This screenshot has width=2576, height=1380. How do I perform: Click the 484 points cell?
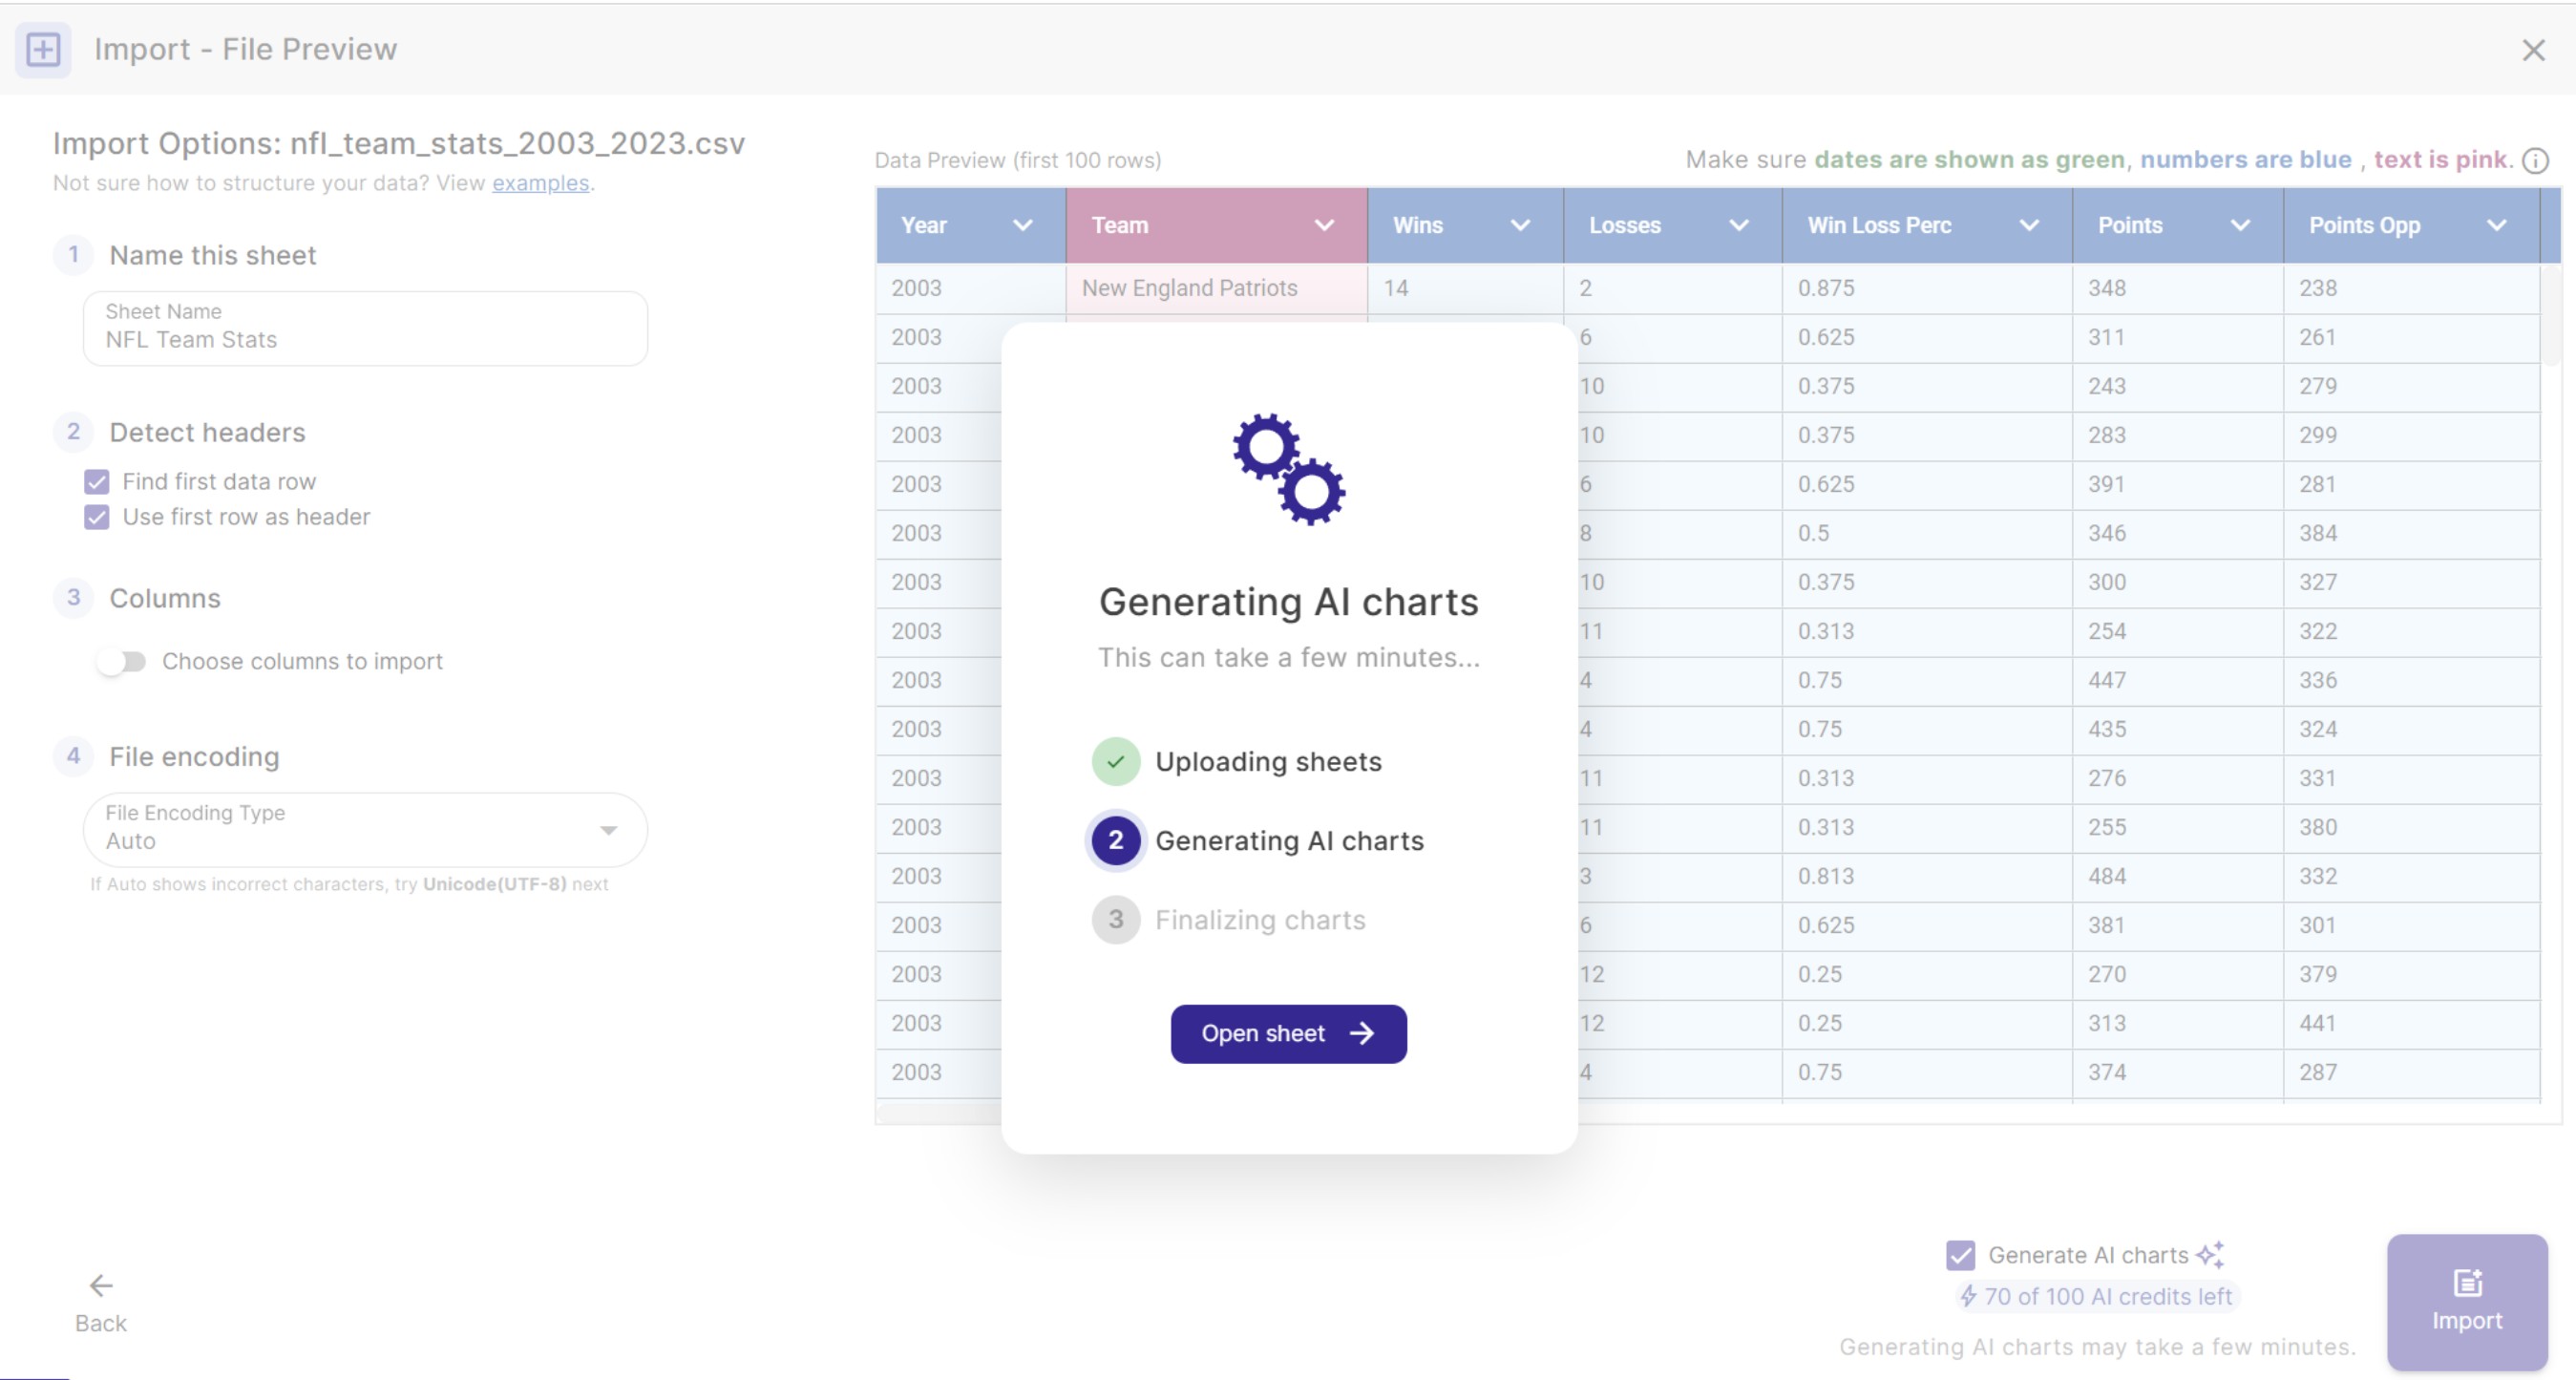tap(2177, 876)
